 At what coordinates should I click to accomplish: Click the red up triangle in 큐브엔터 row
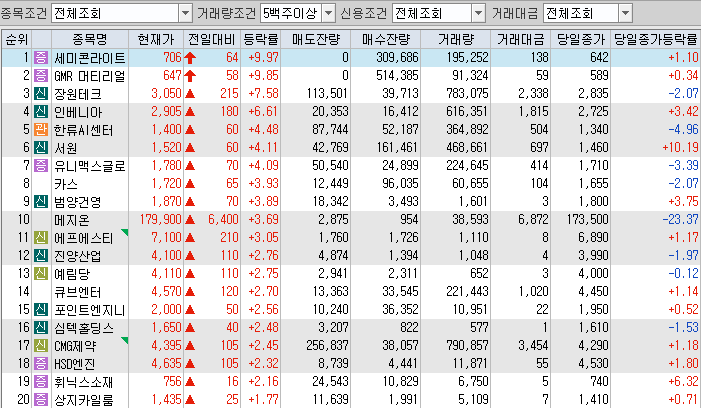point(190,292)
